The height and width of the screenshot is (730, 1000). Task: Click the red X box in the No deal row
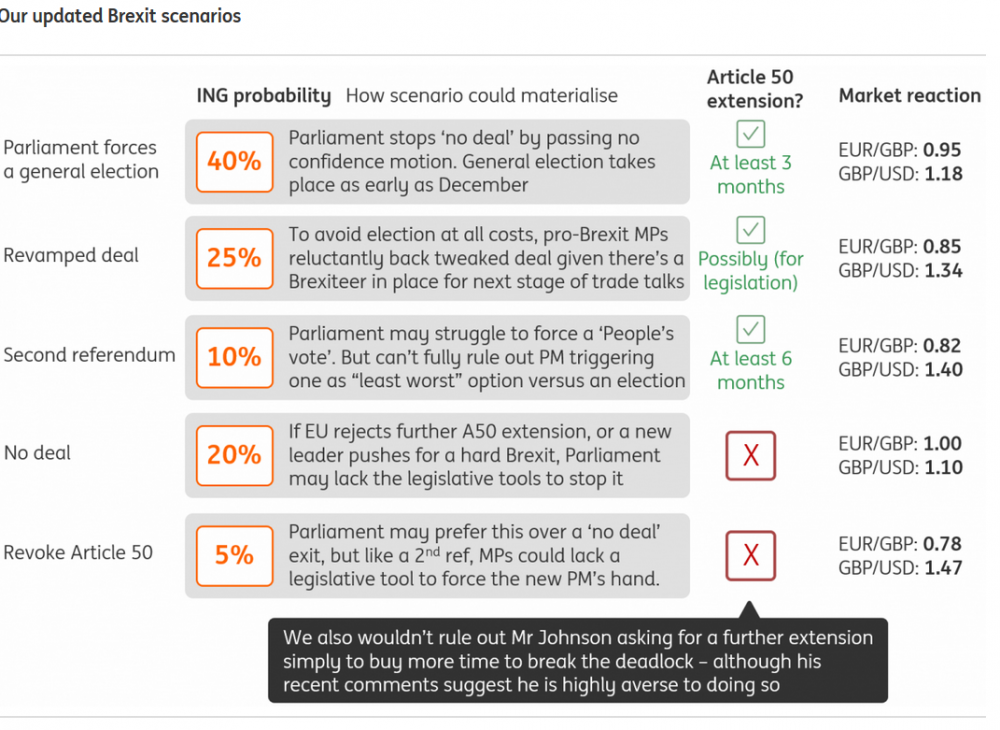tap(750, 456)
